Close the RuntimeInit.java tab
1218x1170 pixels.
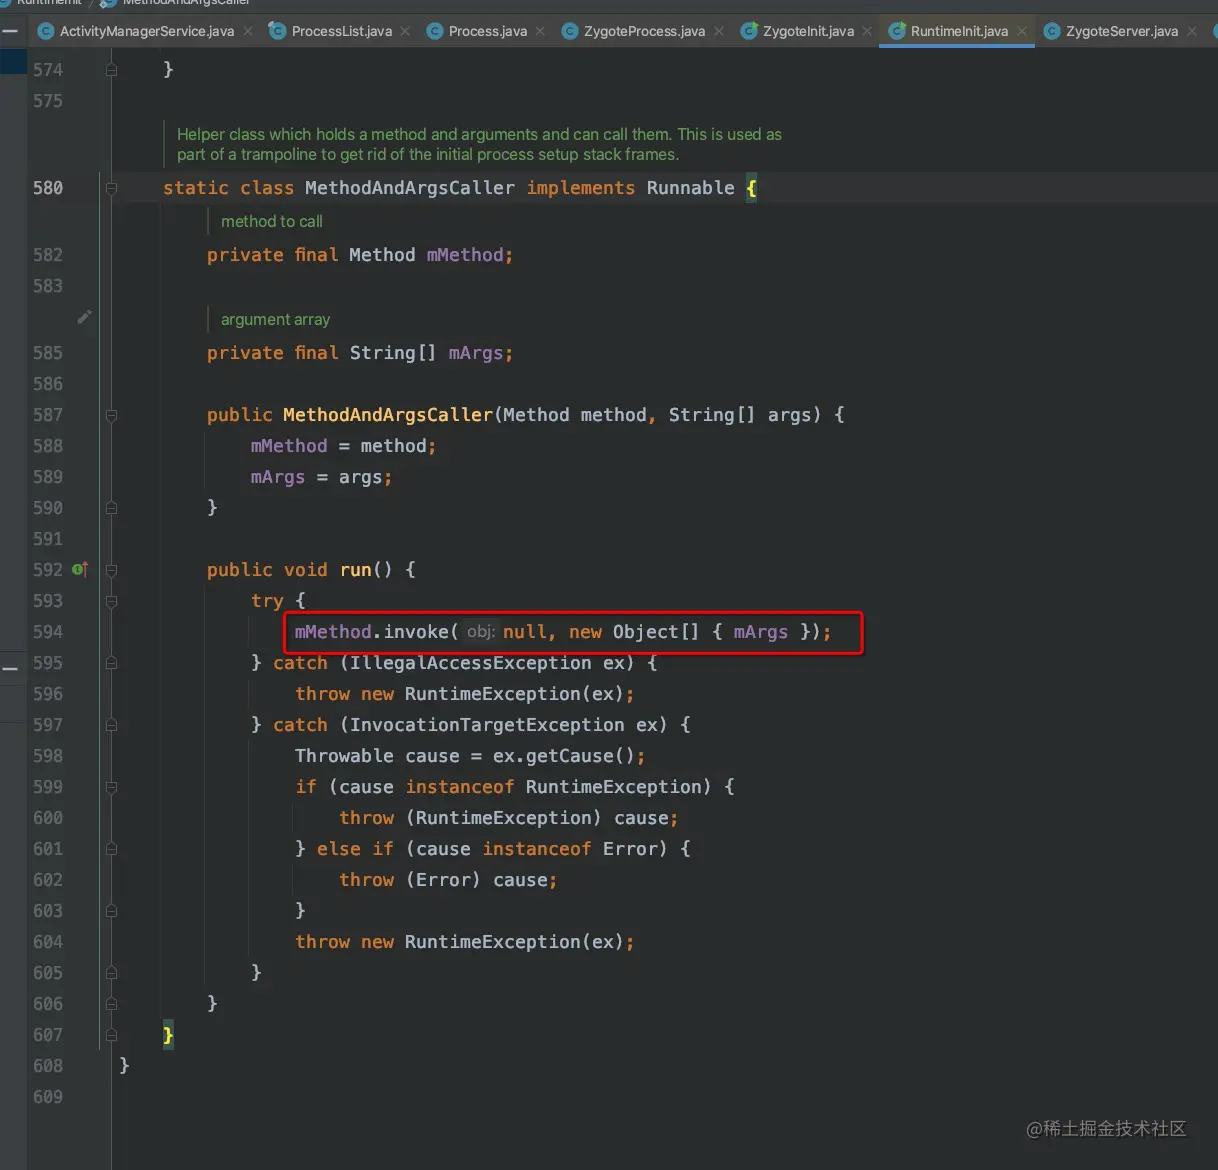1021,31
